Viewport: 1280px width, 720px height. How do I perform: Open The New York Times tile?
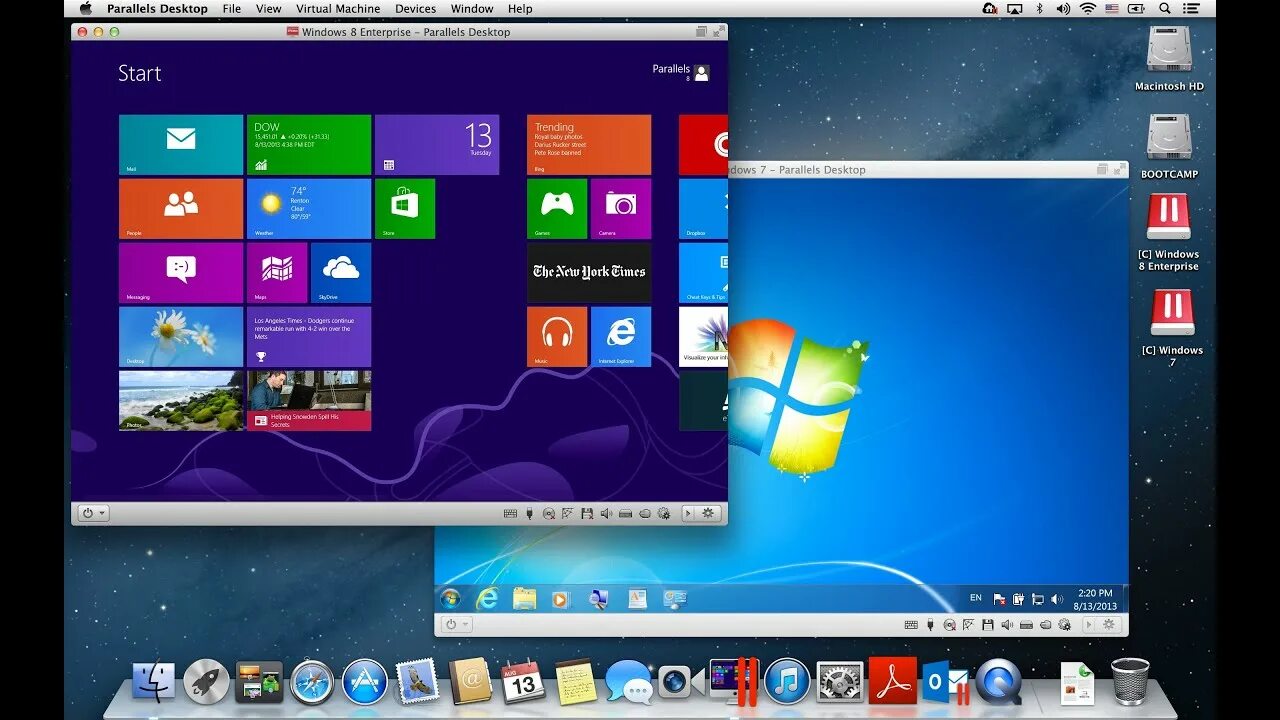(589, 273)
